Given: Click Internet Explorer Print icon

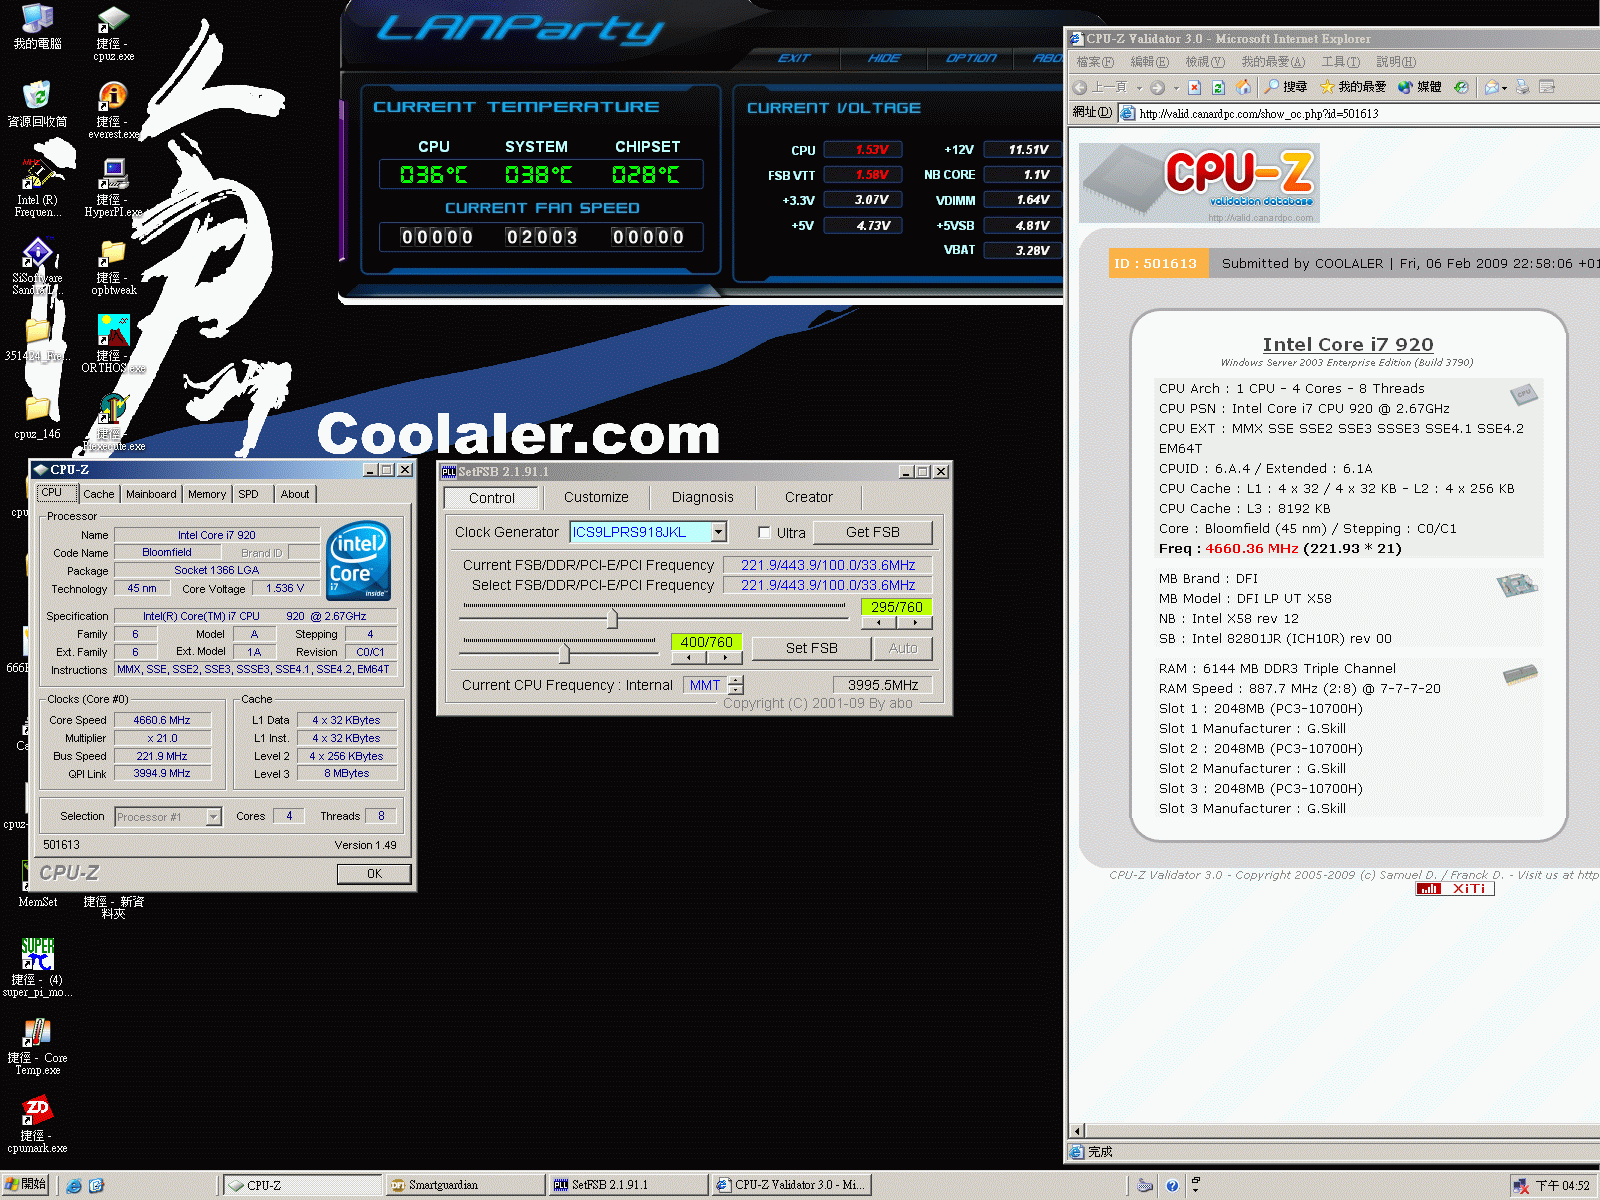Looking at the screenshot, I should [1522, 87].
